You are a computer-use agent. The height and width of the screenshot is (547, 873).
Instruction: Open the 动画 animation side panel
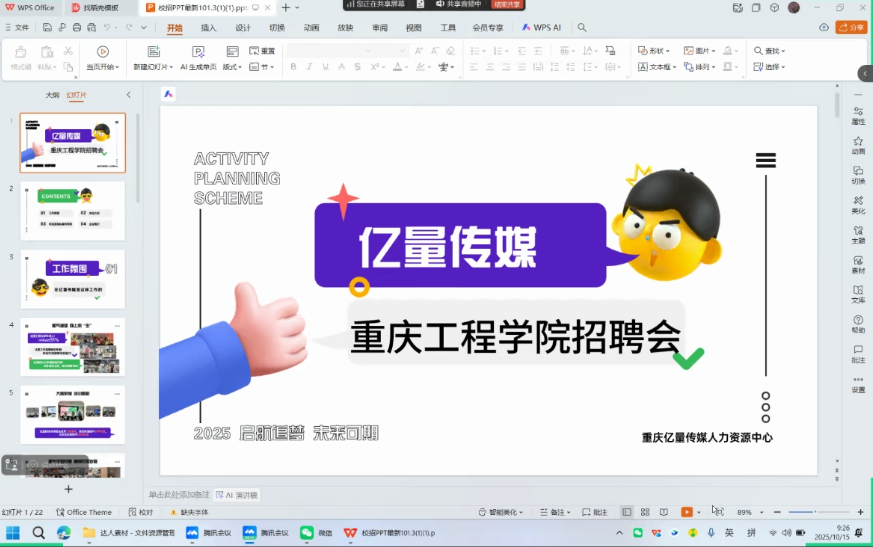coord(858,146)
